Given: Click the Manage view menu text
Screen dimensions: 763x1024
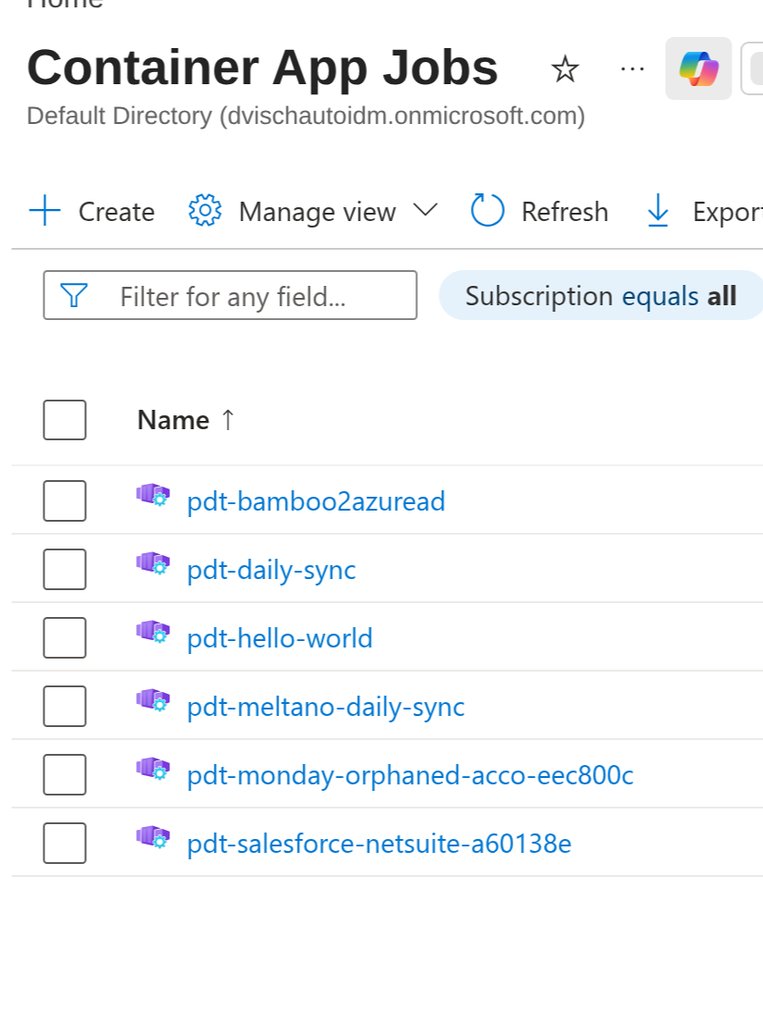Looking at the screenshot, I should pyautogui.click(x=317, y=212).
